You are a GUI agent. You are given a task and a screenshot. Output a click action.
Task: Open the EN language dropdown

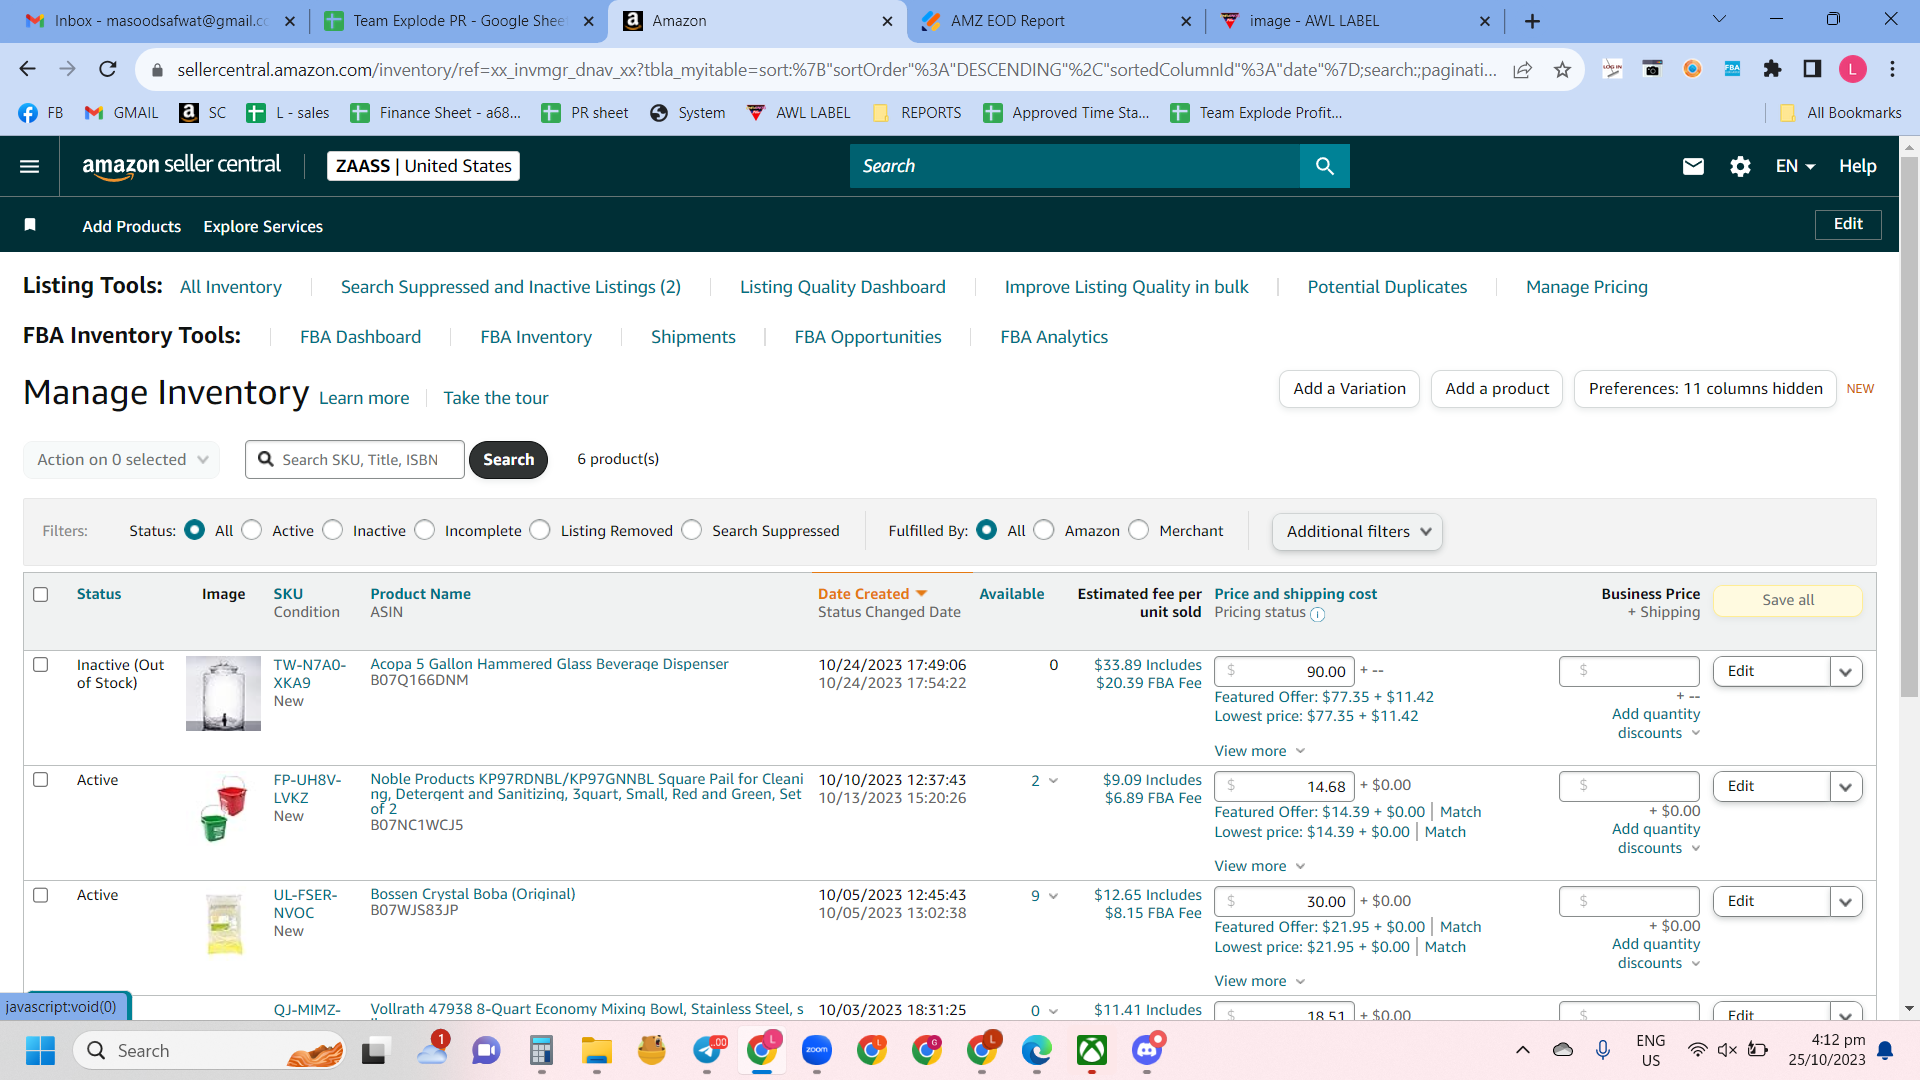pos(1795,166)
